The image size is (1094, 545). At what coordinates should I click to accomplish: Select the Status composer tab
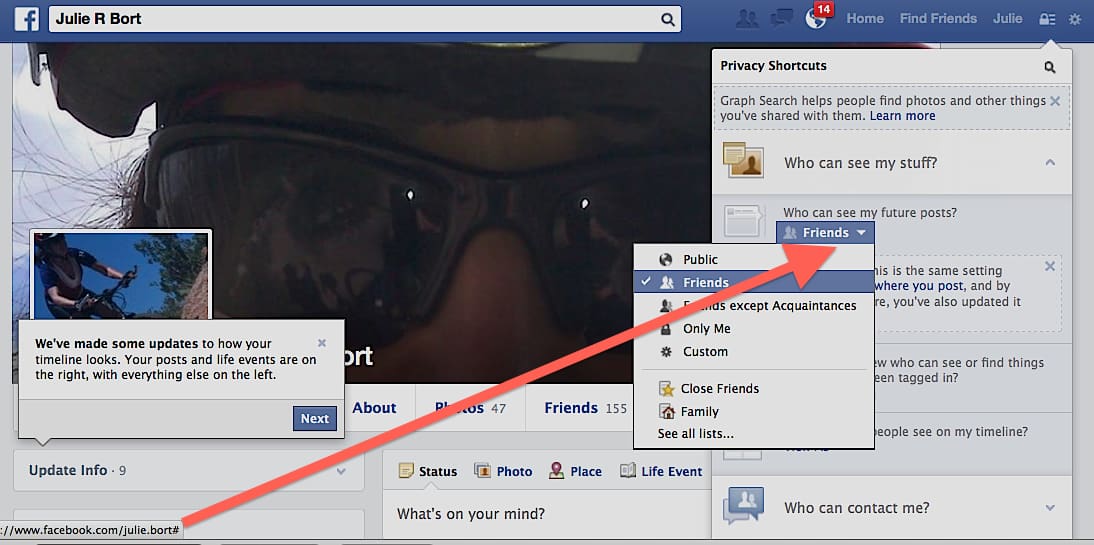(428, 472)
